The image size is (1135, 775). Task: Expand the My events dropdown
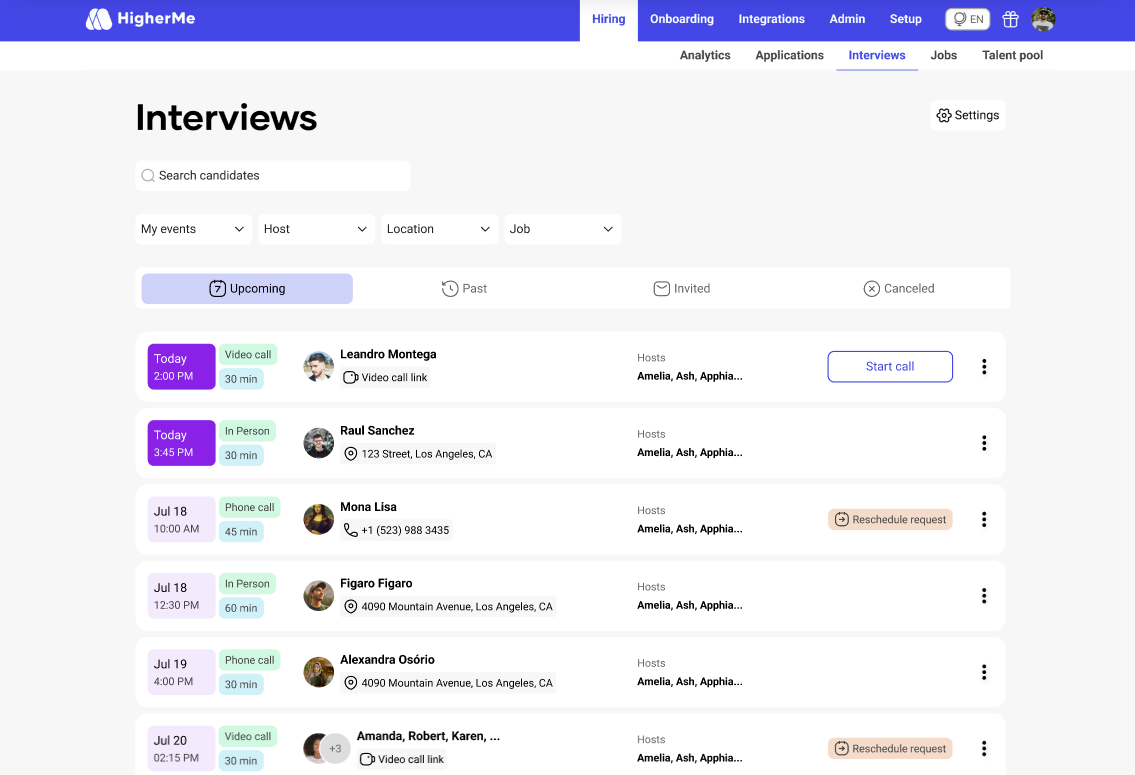(193, 229)
